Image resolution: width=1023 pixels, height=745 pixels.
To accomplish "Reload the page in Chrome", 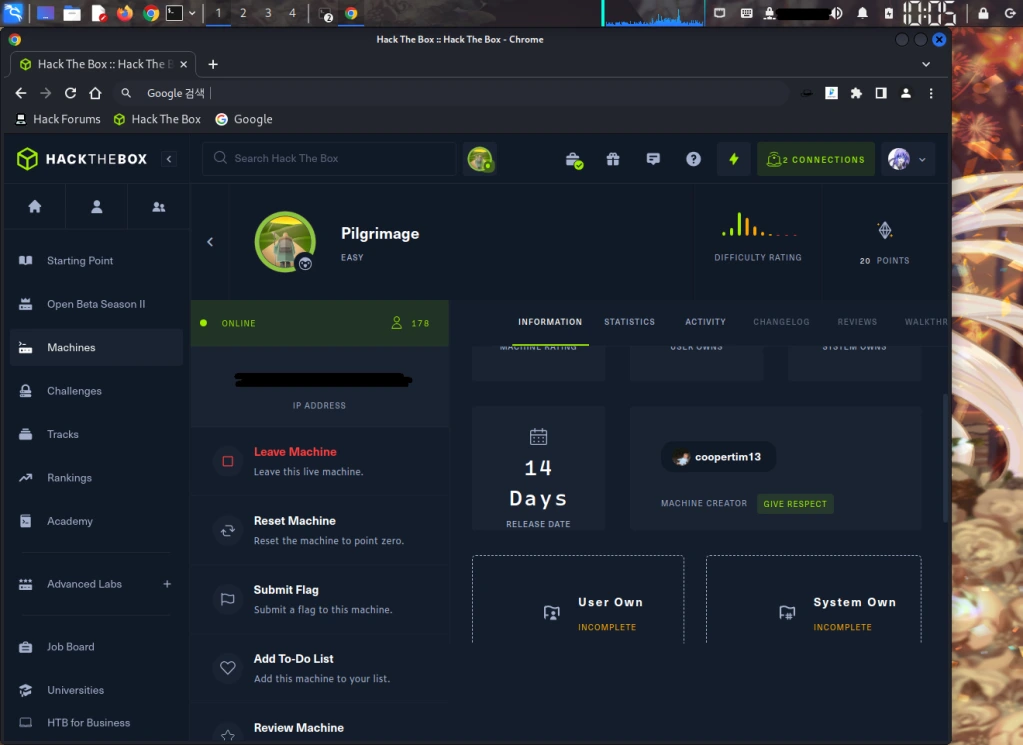I will pyautogui.click(x=70, y=93).
